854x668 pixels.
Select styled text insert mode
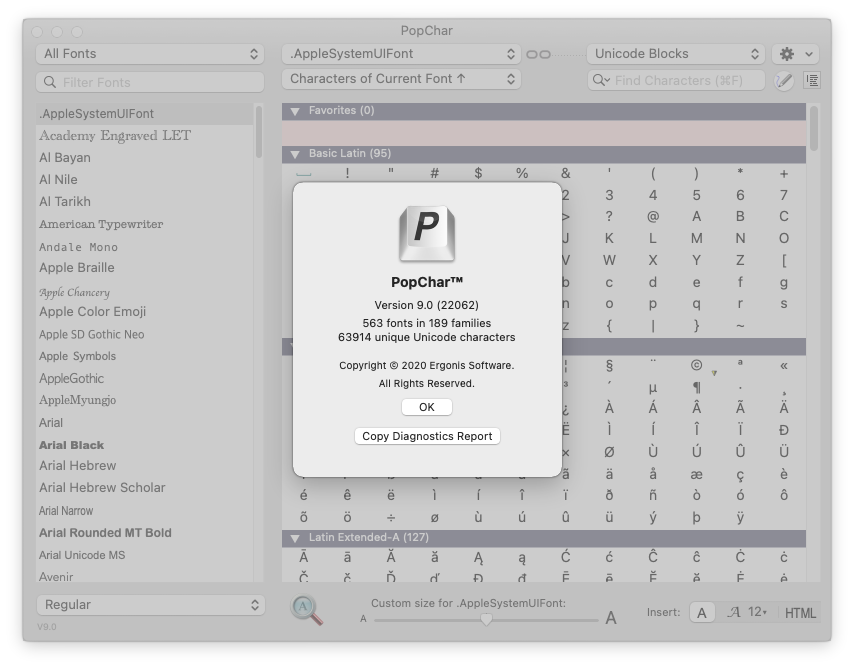[734, 612]
